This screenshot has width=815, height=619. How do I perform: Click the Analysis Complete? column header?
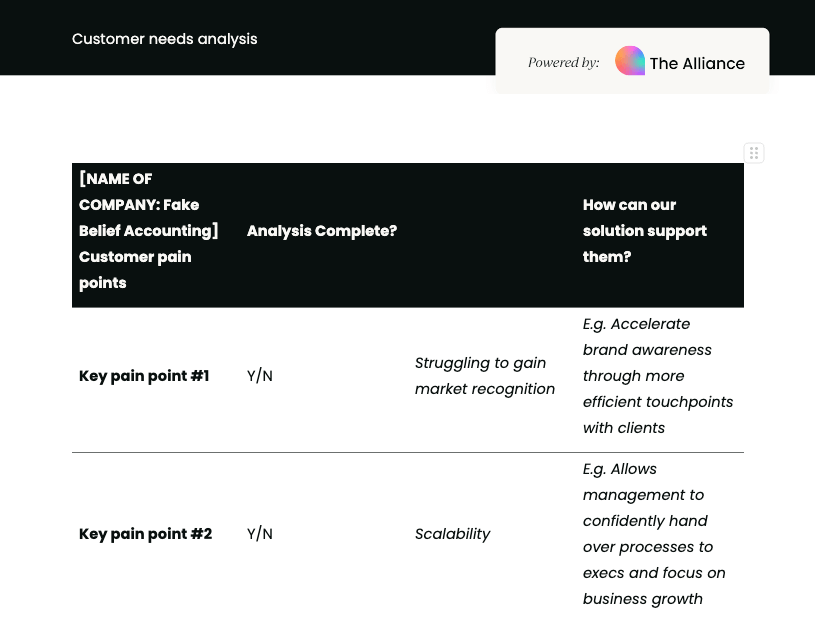(321, 231)
